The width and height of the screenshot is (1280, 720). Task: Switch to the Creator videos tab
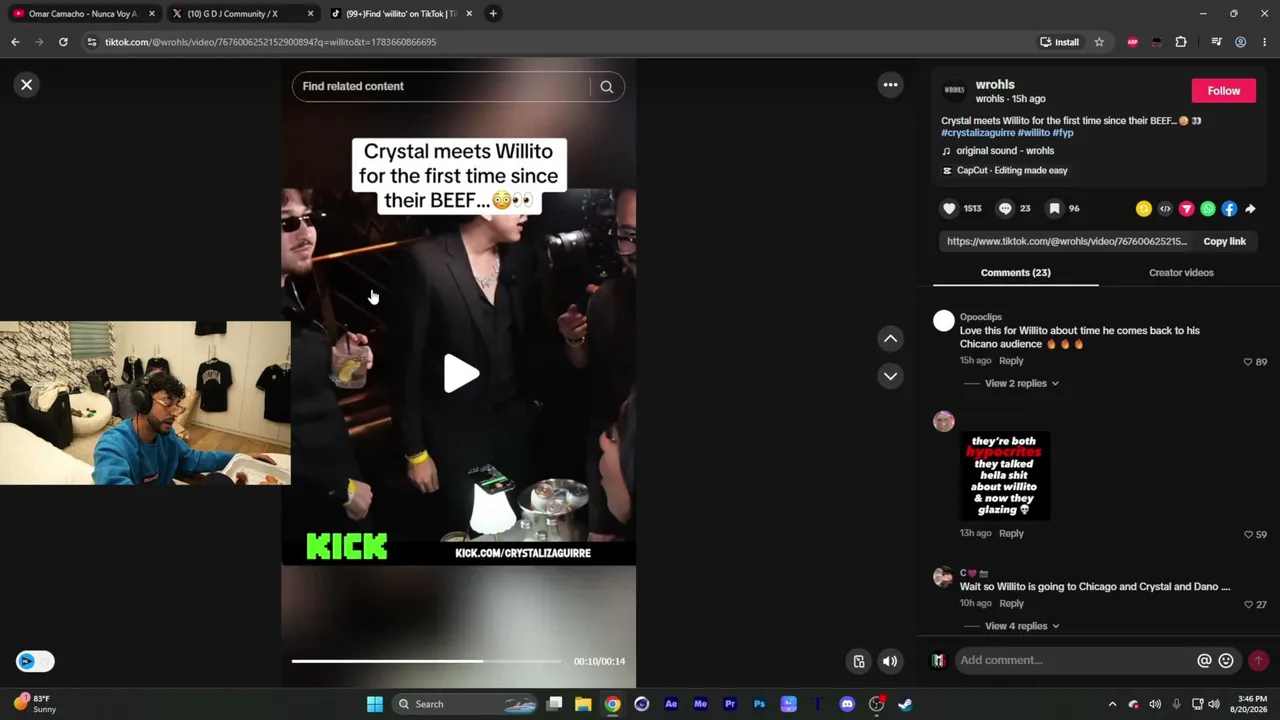pyautogui.click(x=1181, y=272)
